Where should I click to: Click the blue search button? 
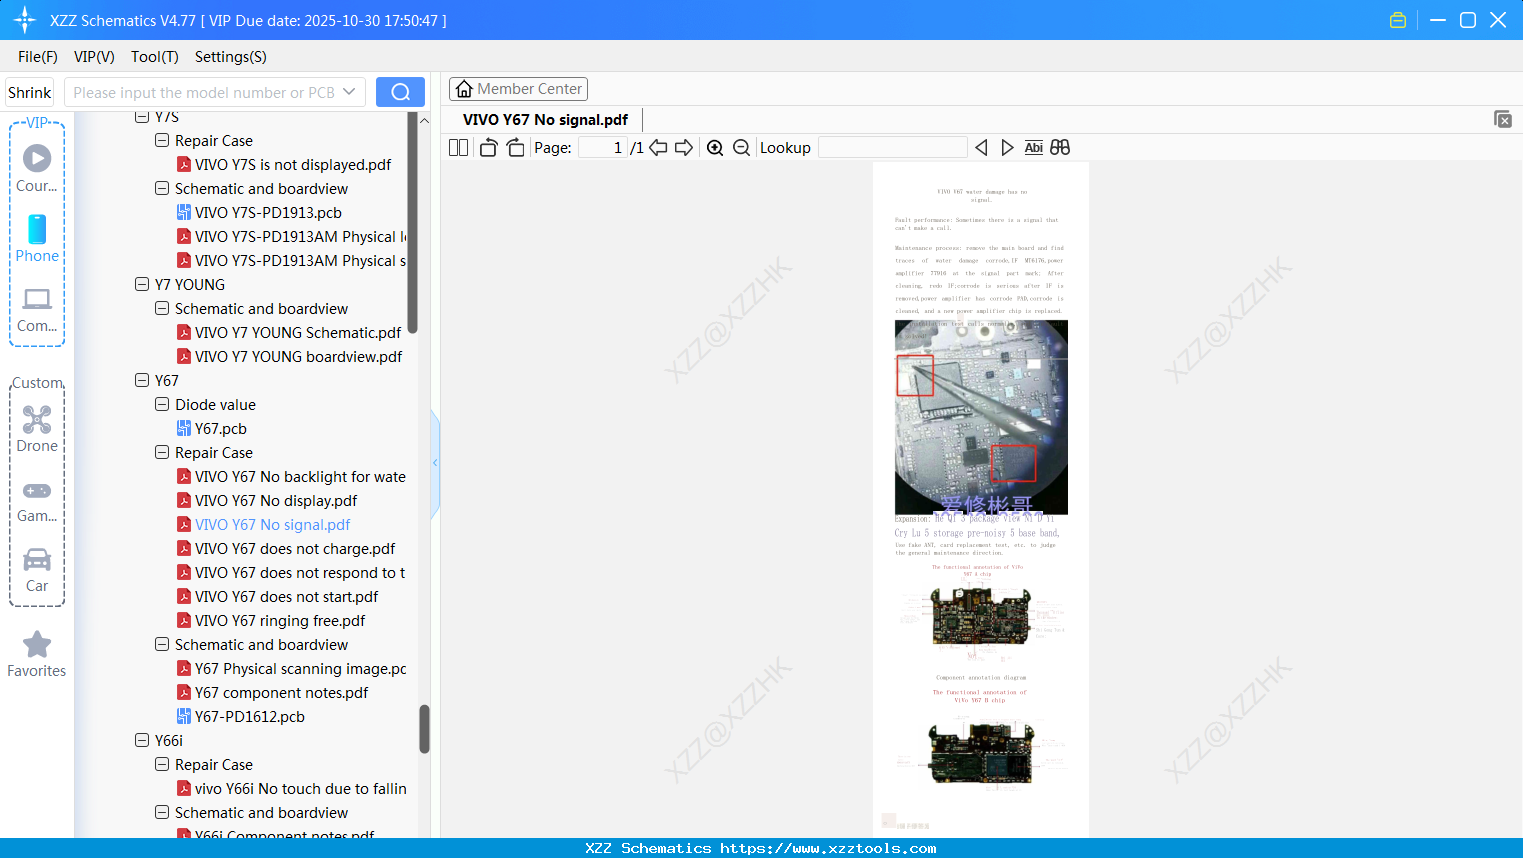(400, 92)
